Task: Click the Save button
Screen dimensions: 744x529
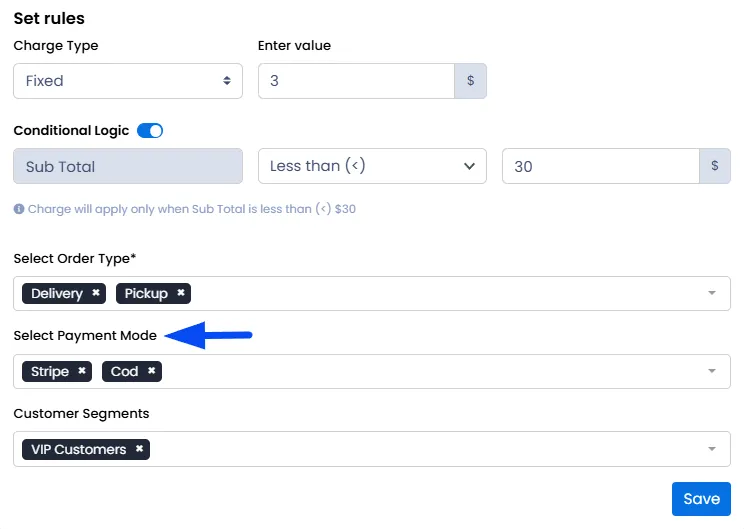Action: 701,499
